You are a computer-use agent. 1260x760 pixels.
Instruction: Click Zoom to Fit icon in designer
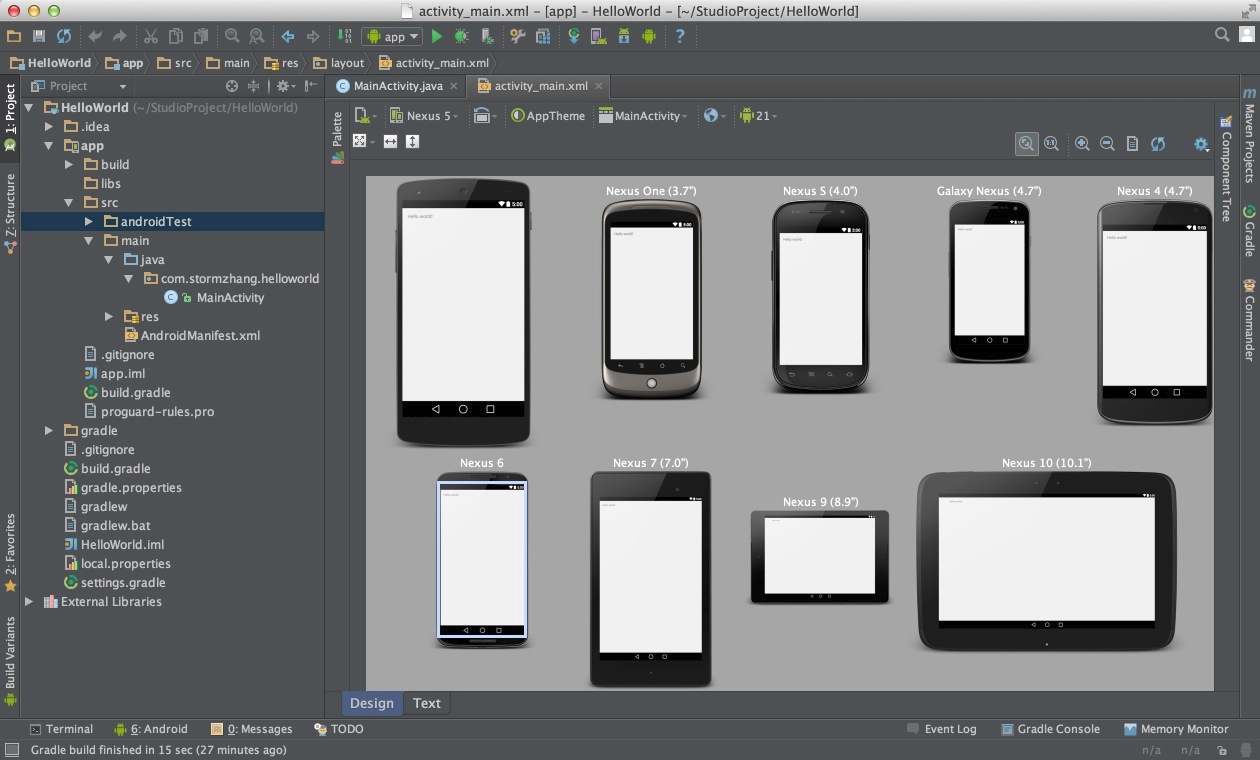pos(1026,143)
